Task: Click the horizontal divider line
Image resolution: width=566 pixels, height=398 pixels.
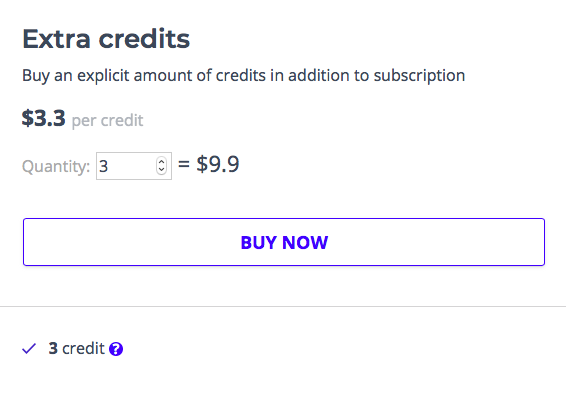Action: 283,307
